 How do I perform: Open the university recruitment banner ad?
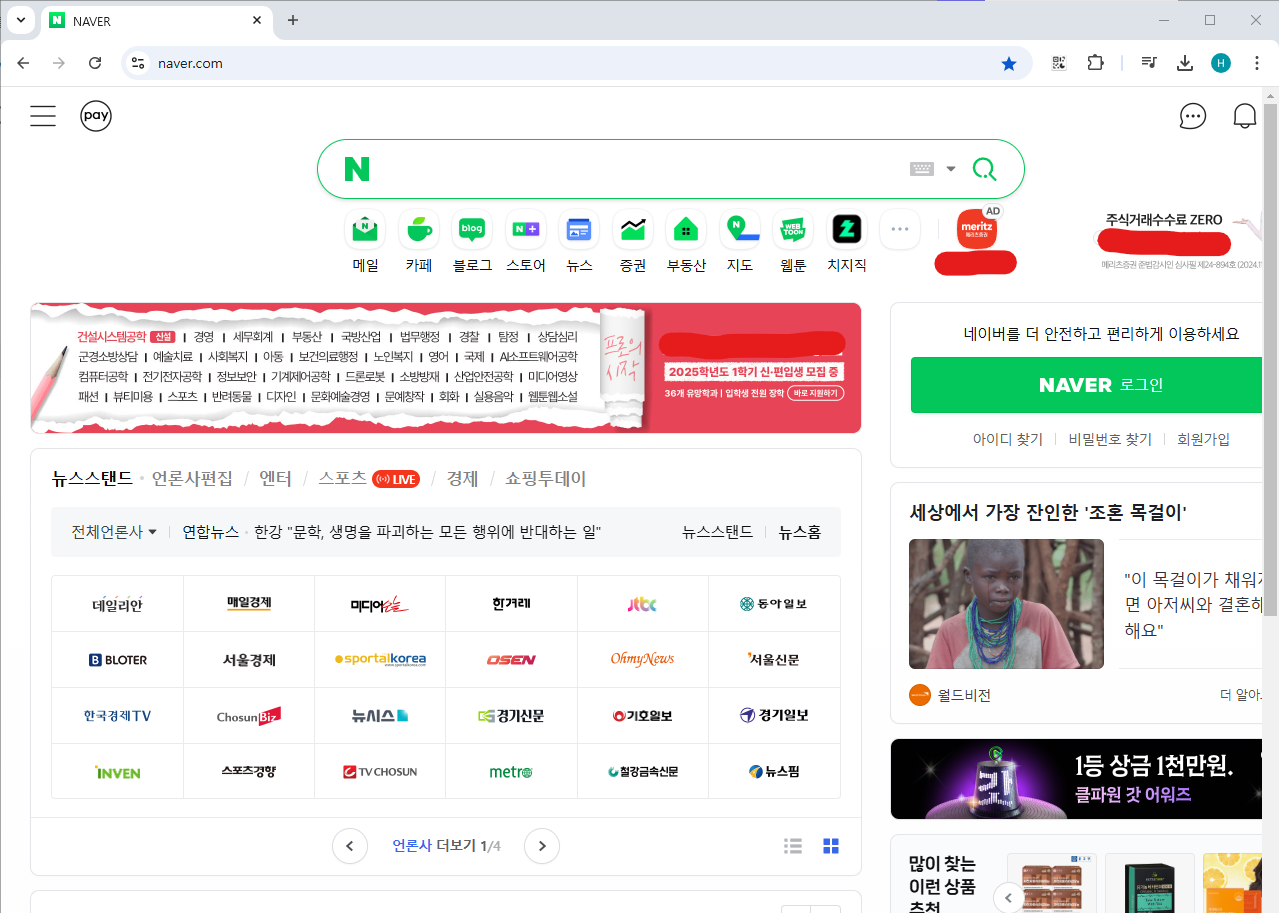(446, 368)
